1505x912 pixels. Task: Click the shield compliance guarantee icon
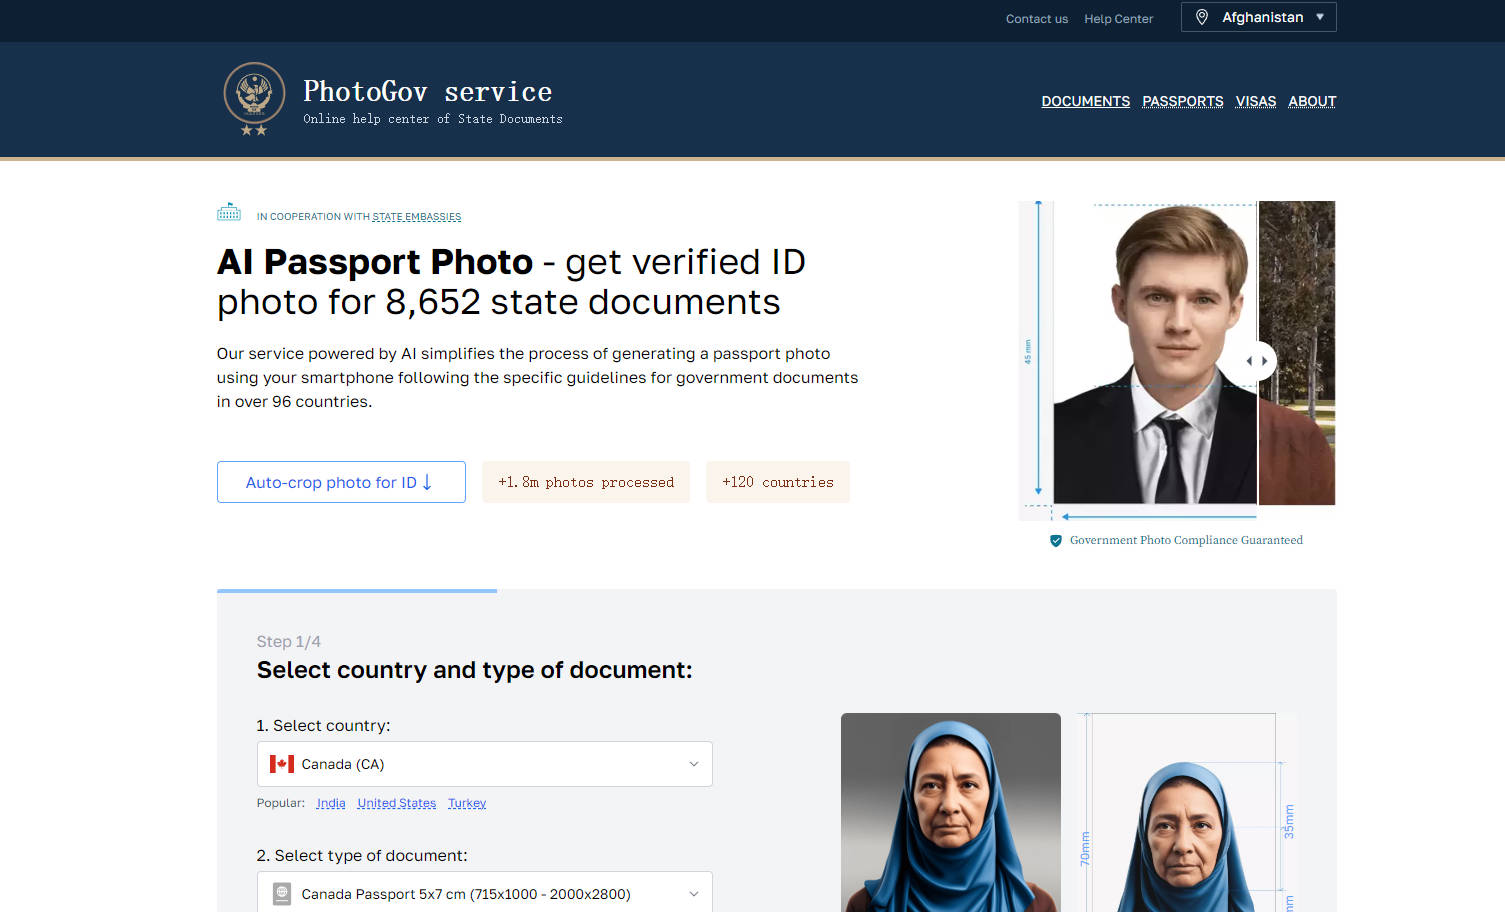click(x=1056, y=540)
